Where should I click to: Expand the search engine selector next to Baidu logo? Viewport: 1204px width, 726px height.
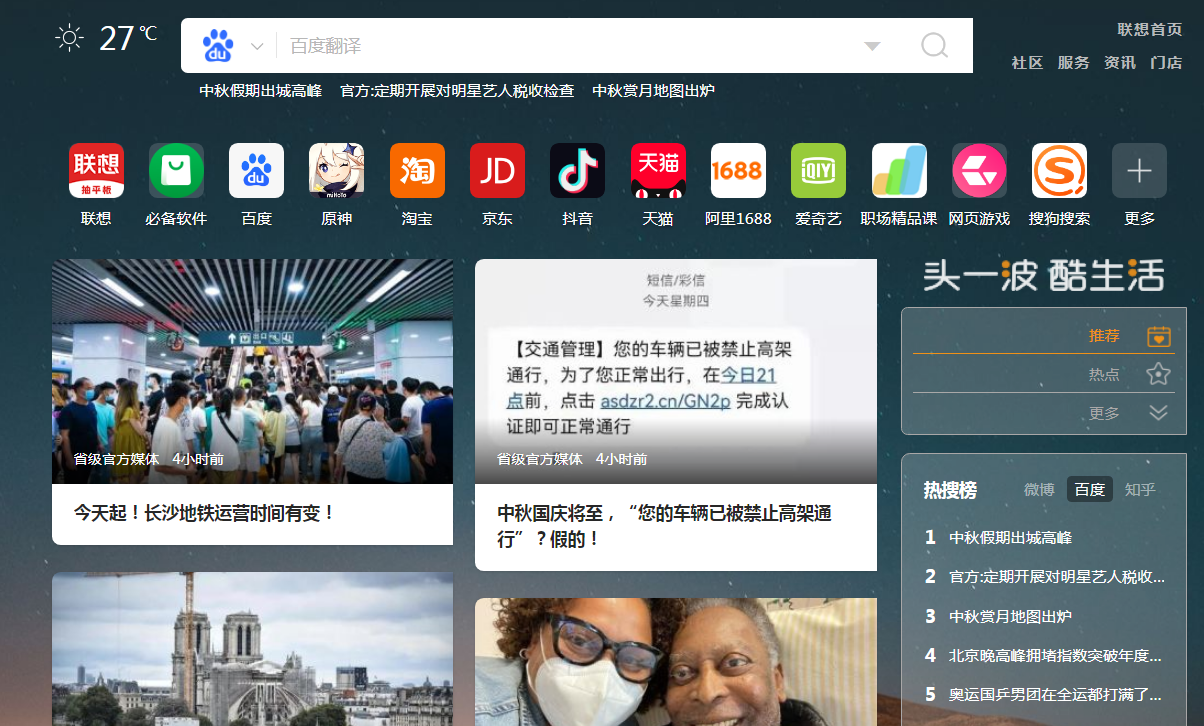[x=257, y=47]
